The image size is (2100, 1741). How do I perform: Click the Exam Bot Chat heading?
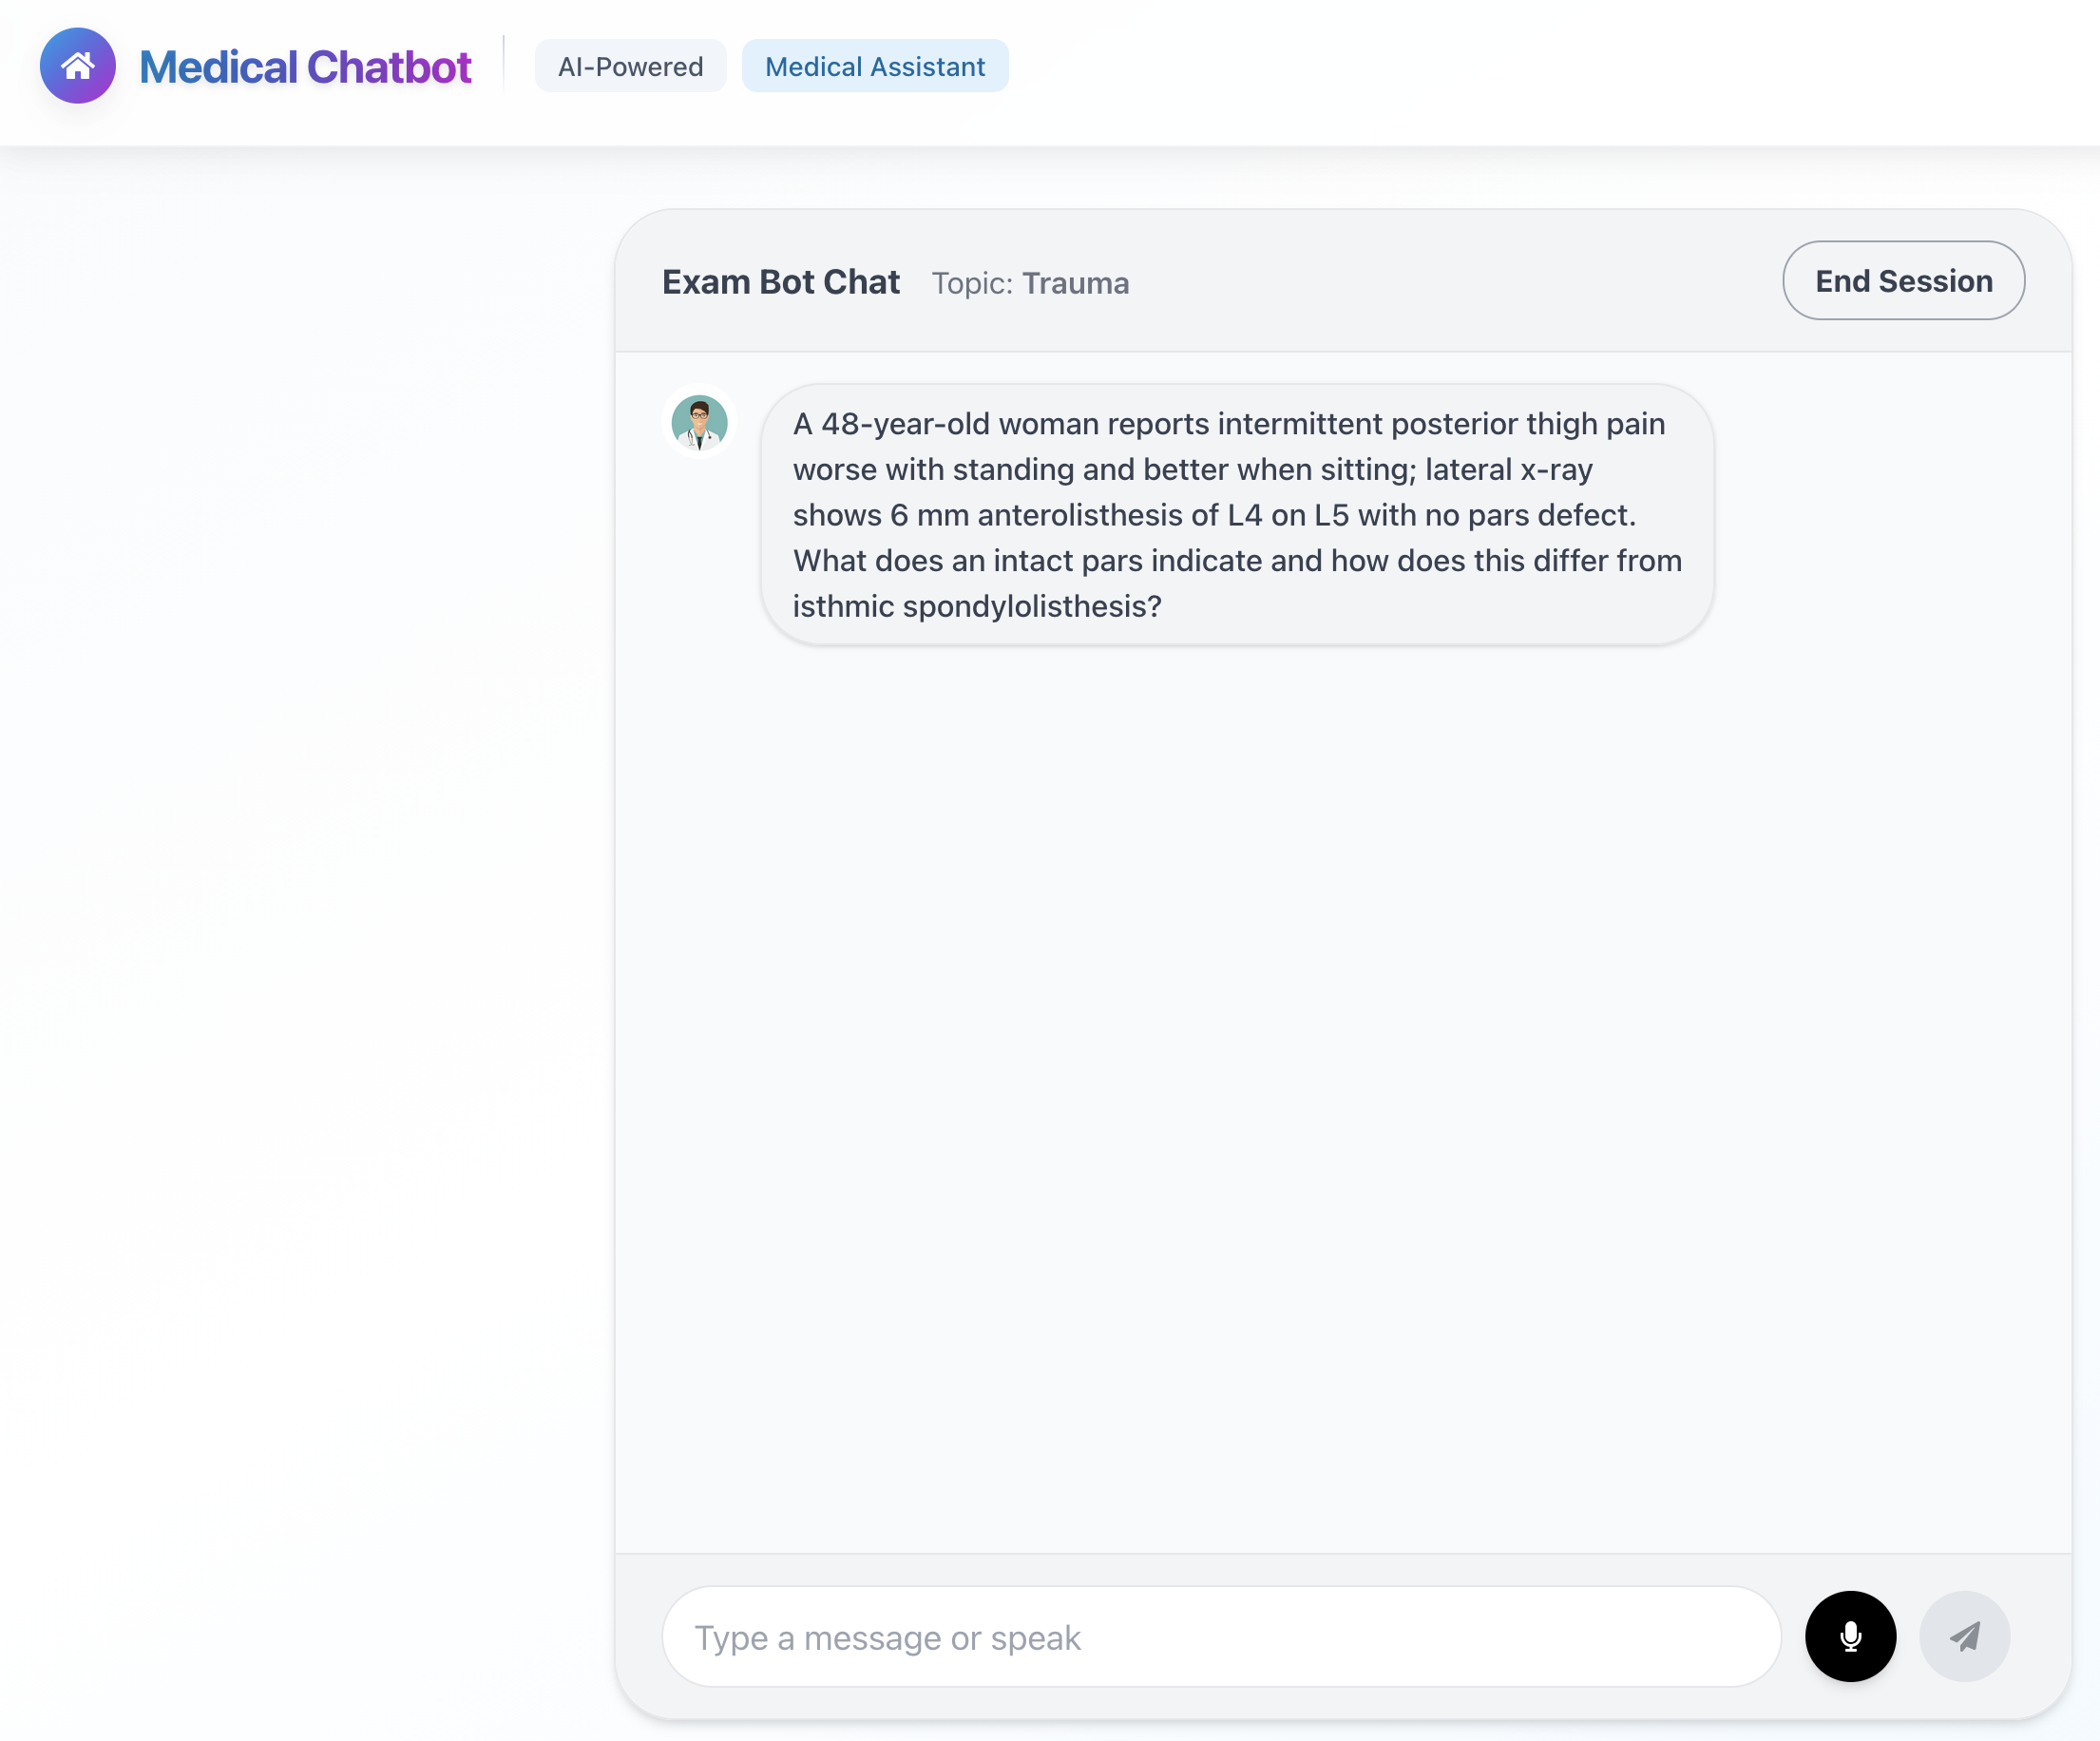point(781,282)
